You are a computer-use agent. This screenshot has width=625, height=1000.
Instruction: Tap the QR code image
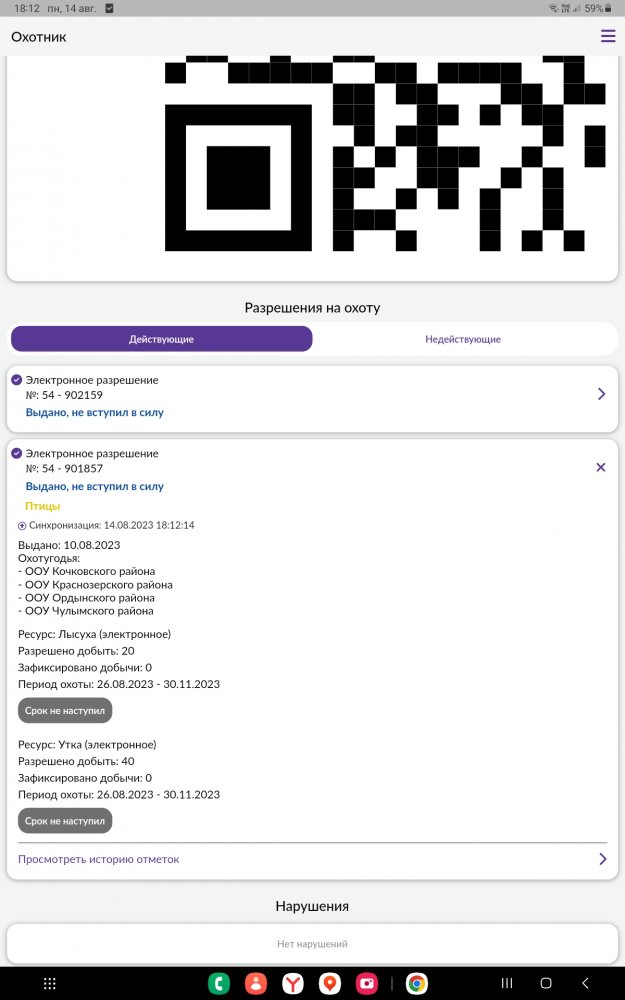(385, 155)
